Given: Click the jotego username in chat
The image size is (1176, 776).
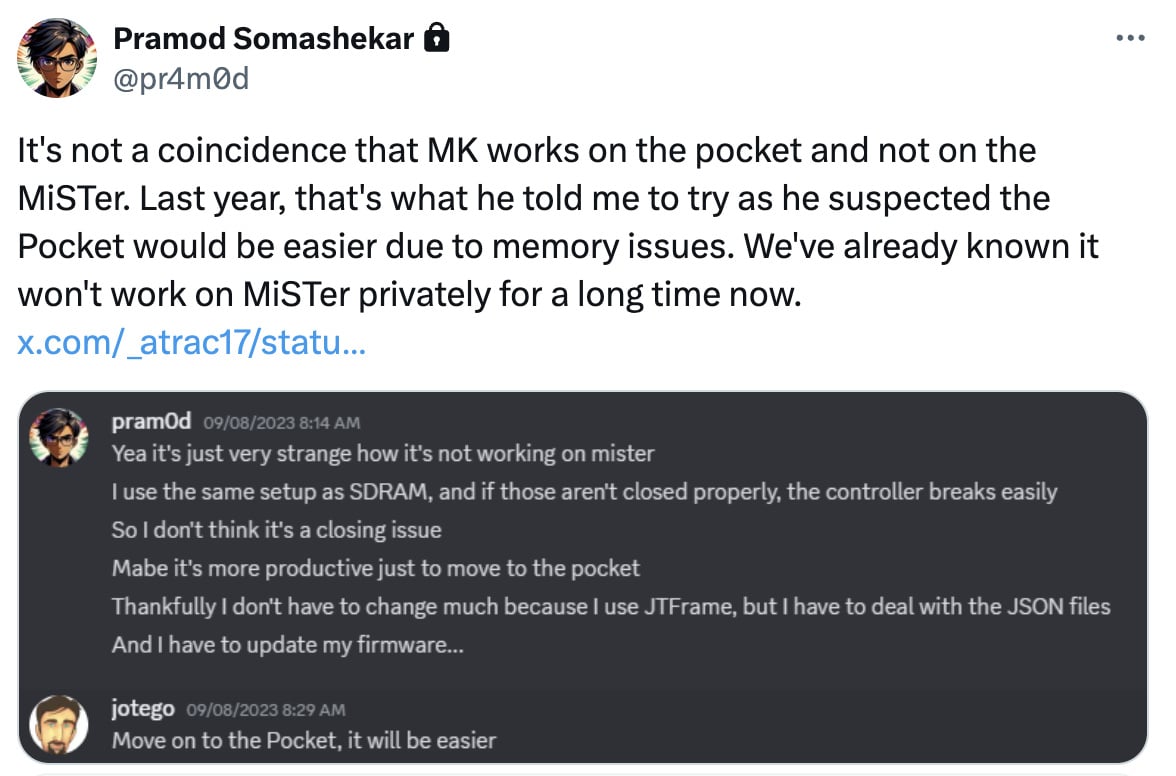Looking at the screenshot, I should (142, 709).
